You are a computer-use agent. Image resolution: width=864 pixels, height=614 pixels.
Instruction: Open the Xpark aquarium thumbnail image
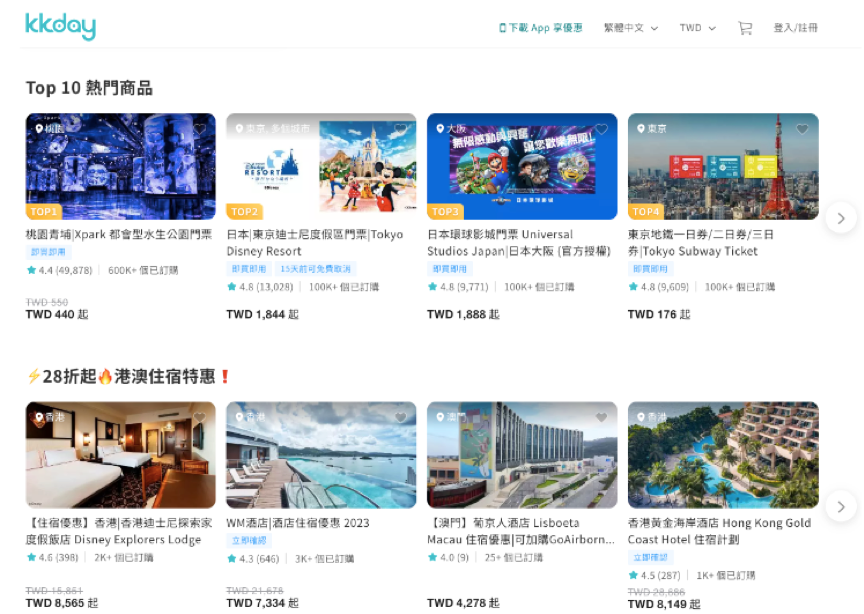121,166
